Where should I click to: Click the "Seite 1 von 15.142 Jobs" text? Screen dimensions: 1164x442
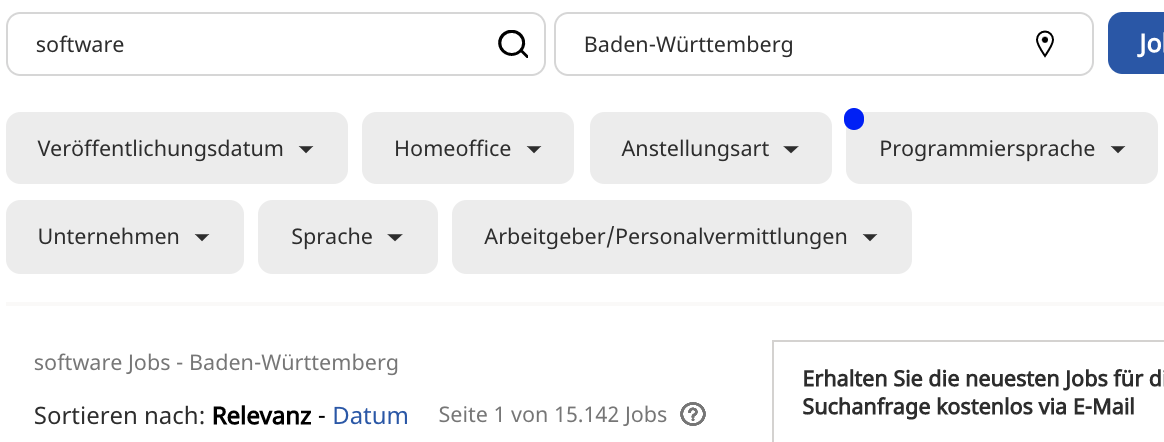tap(554, 415)
